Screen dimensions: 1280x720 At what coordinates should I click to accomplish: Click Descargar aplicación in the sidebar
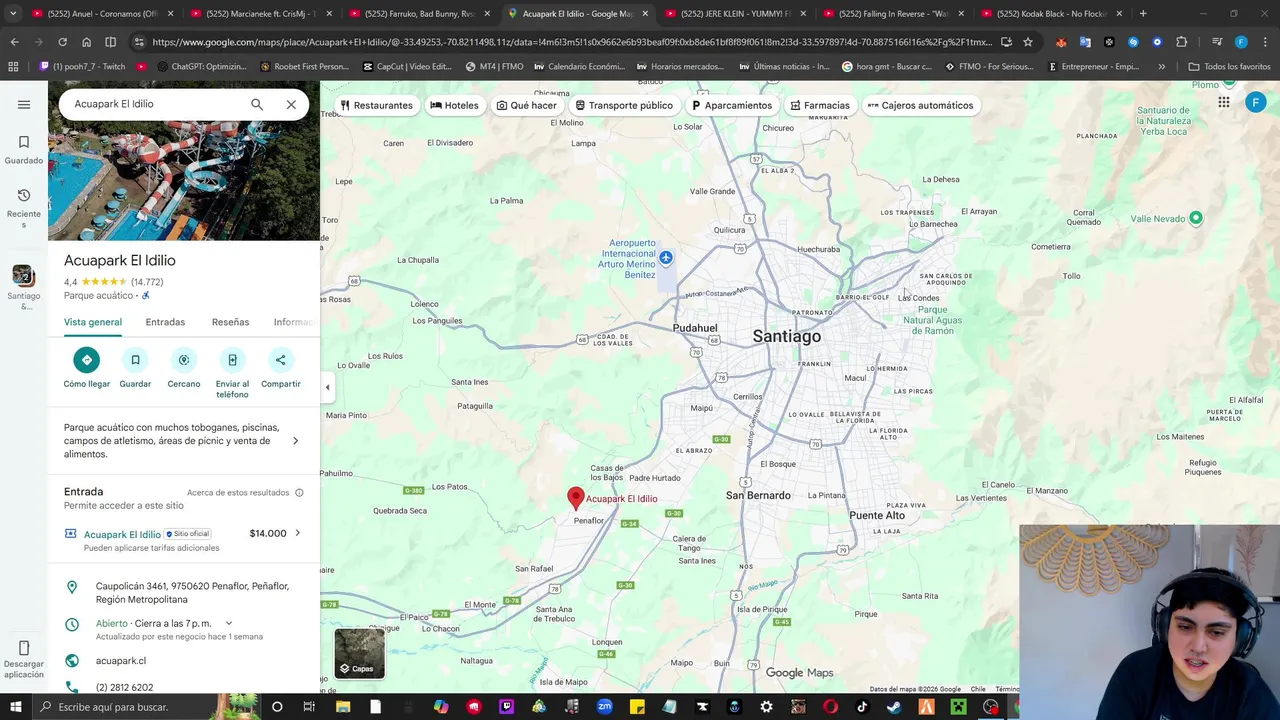point(24,659)
